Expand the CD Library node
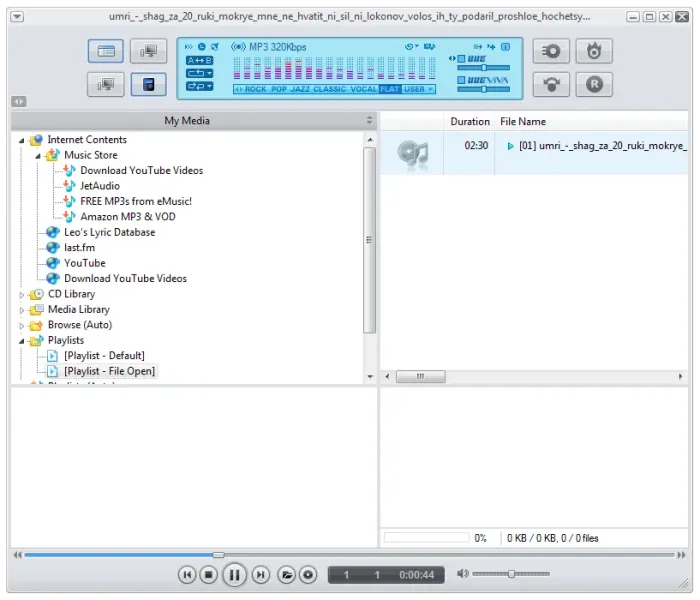This screenshot has width=700, height=600. click(22, 295)
